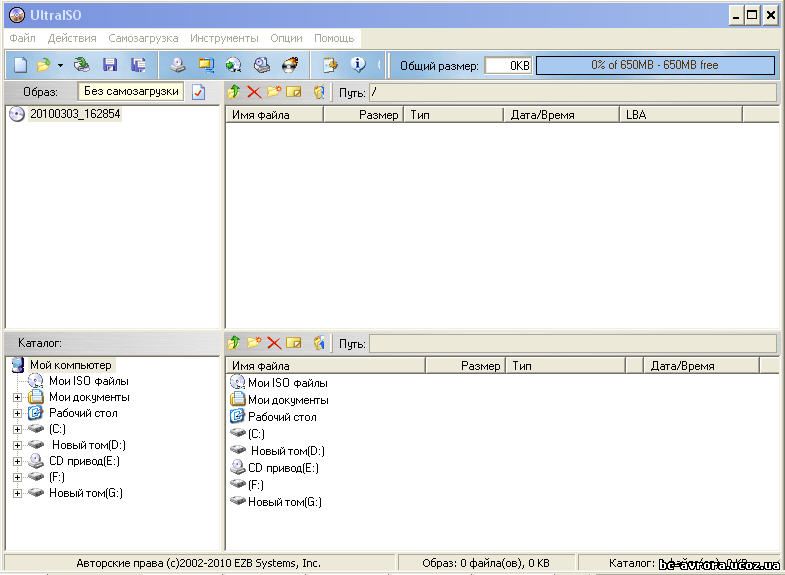Click the Без самозагрузки boot status field

pyautogui.click(x=131, y=91)
